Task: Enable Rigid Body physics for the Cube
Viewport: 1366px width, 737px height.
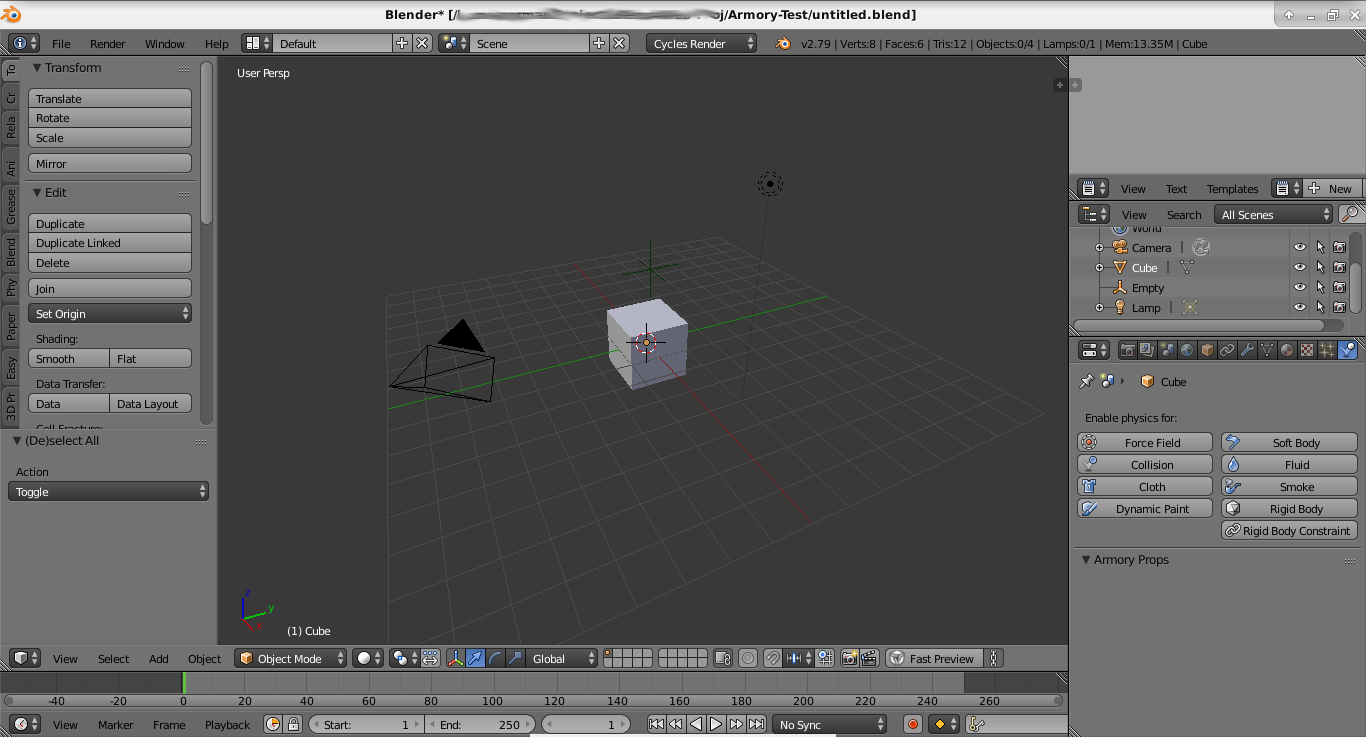Action: coord(1288,508)
